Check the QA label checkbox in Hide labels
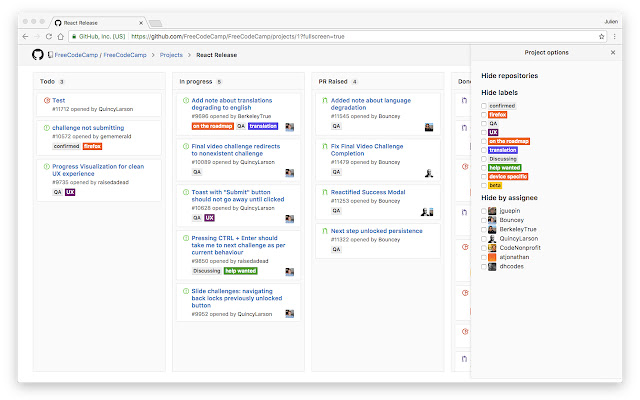 click(x=484, y=123)
